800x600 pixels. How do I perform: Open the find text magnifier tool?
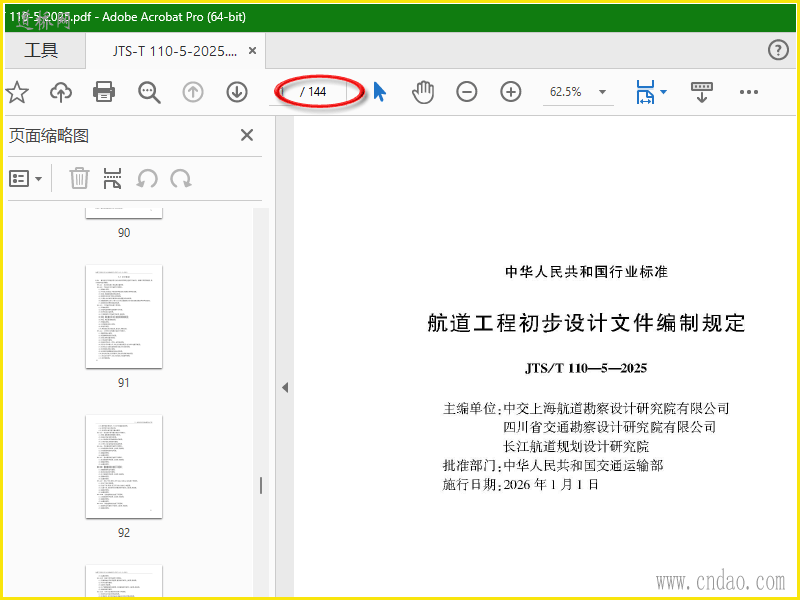[x=149, y=92]
